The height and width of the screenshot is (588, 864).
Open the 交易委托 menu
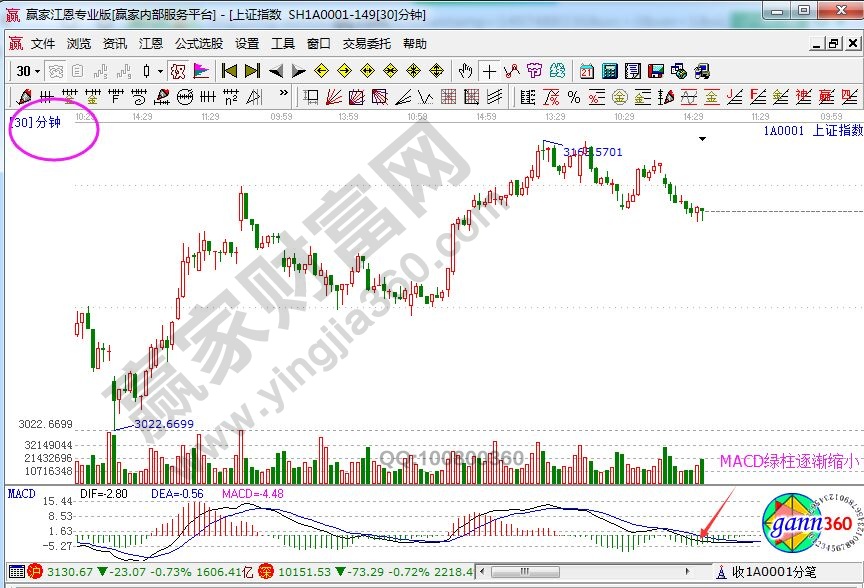click(367, 44)
